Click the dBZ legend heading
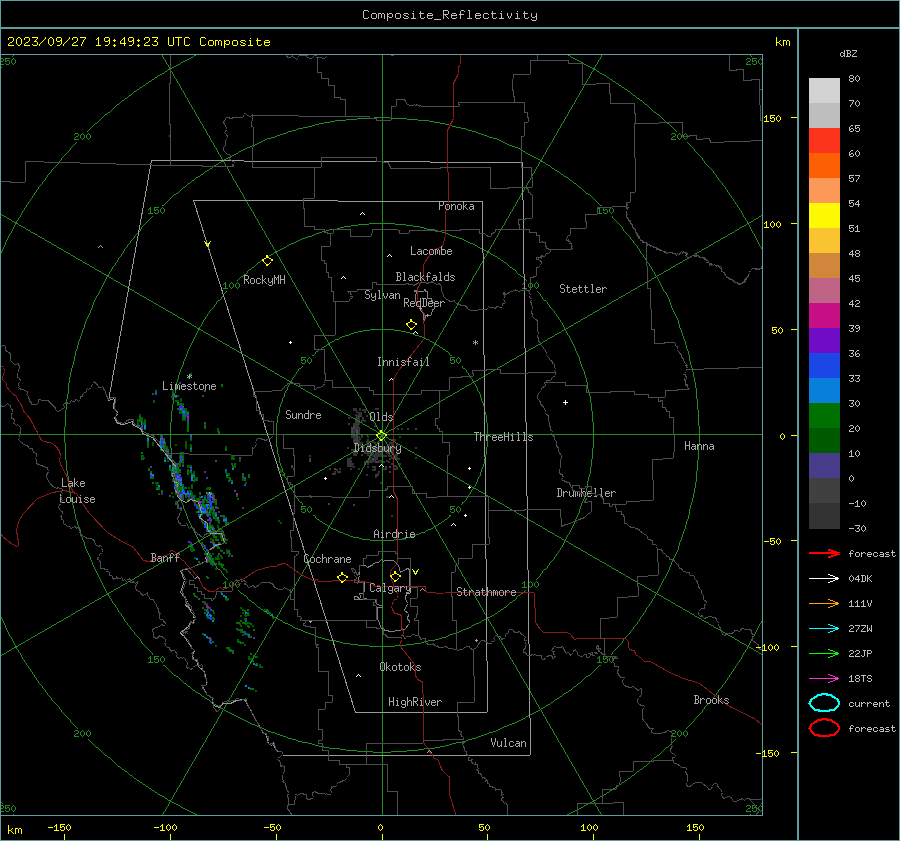The height and width of the screenshot is (841, 900). click(x=848, y=53)
